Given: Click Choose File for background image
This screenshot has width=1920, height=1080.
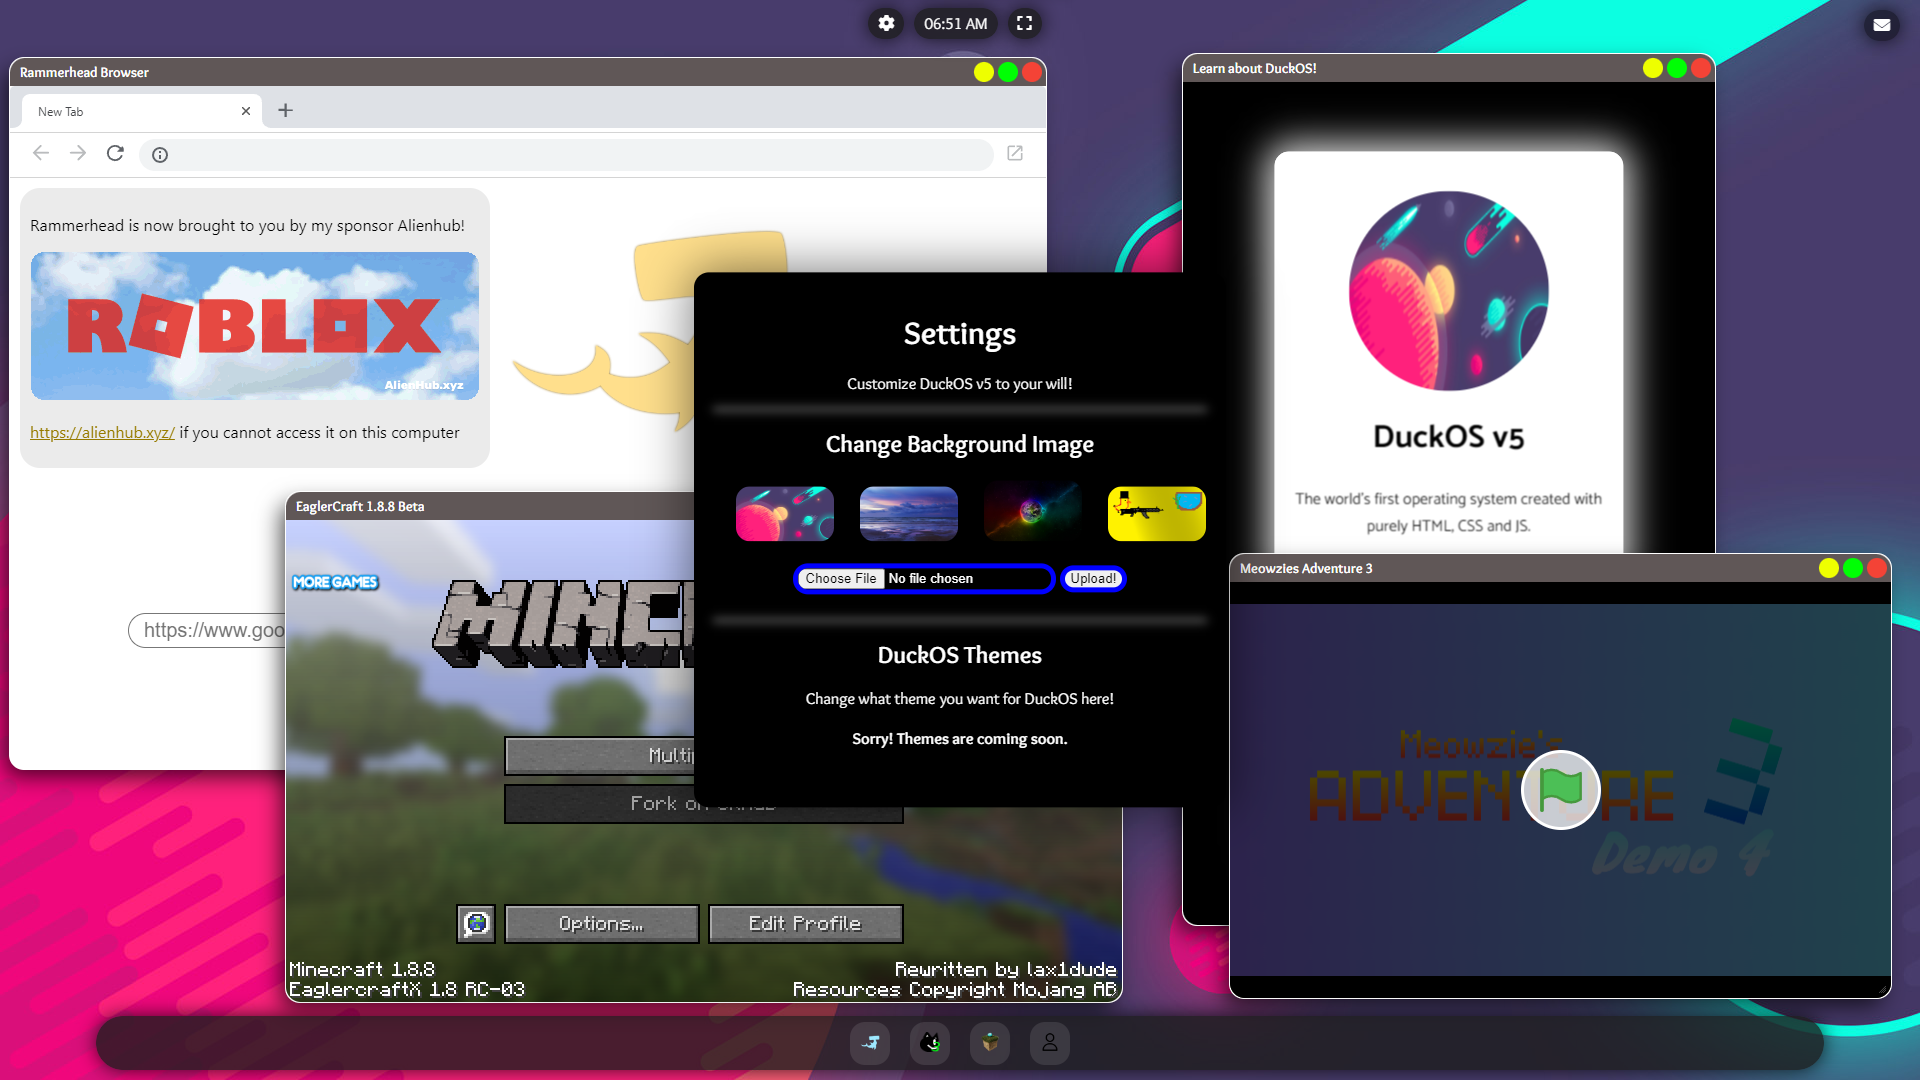Looking at the screenshot, I should click(x=841, y=578).
